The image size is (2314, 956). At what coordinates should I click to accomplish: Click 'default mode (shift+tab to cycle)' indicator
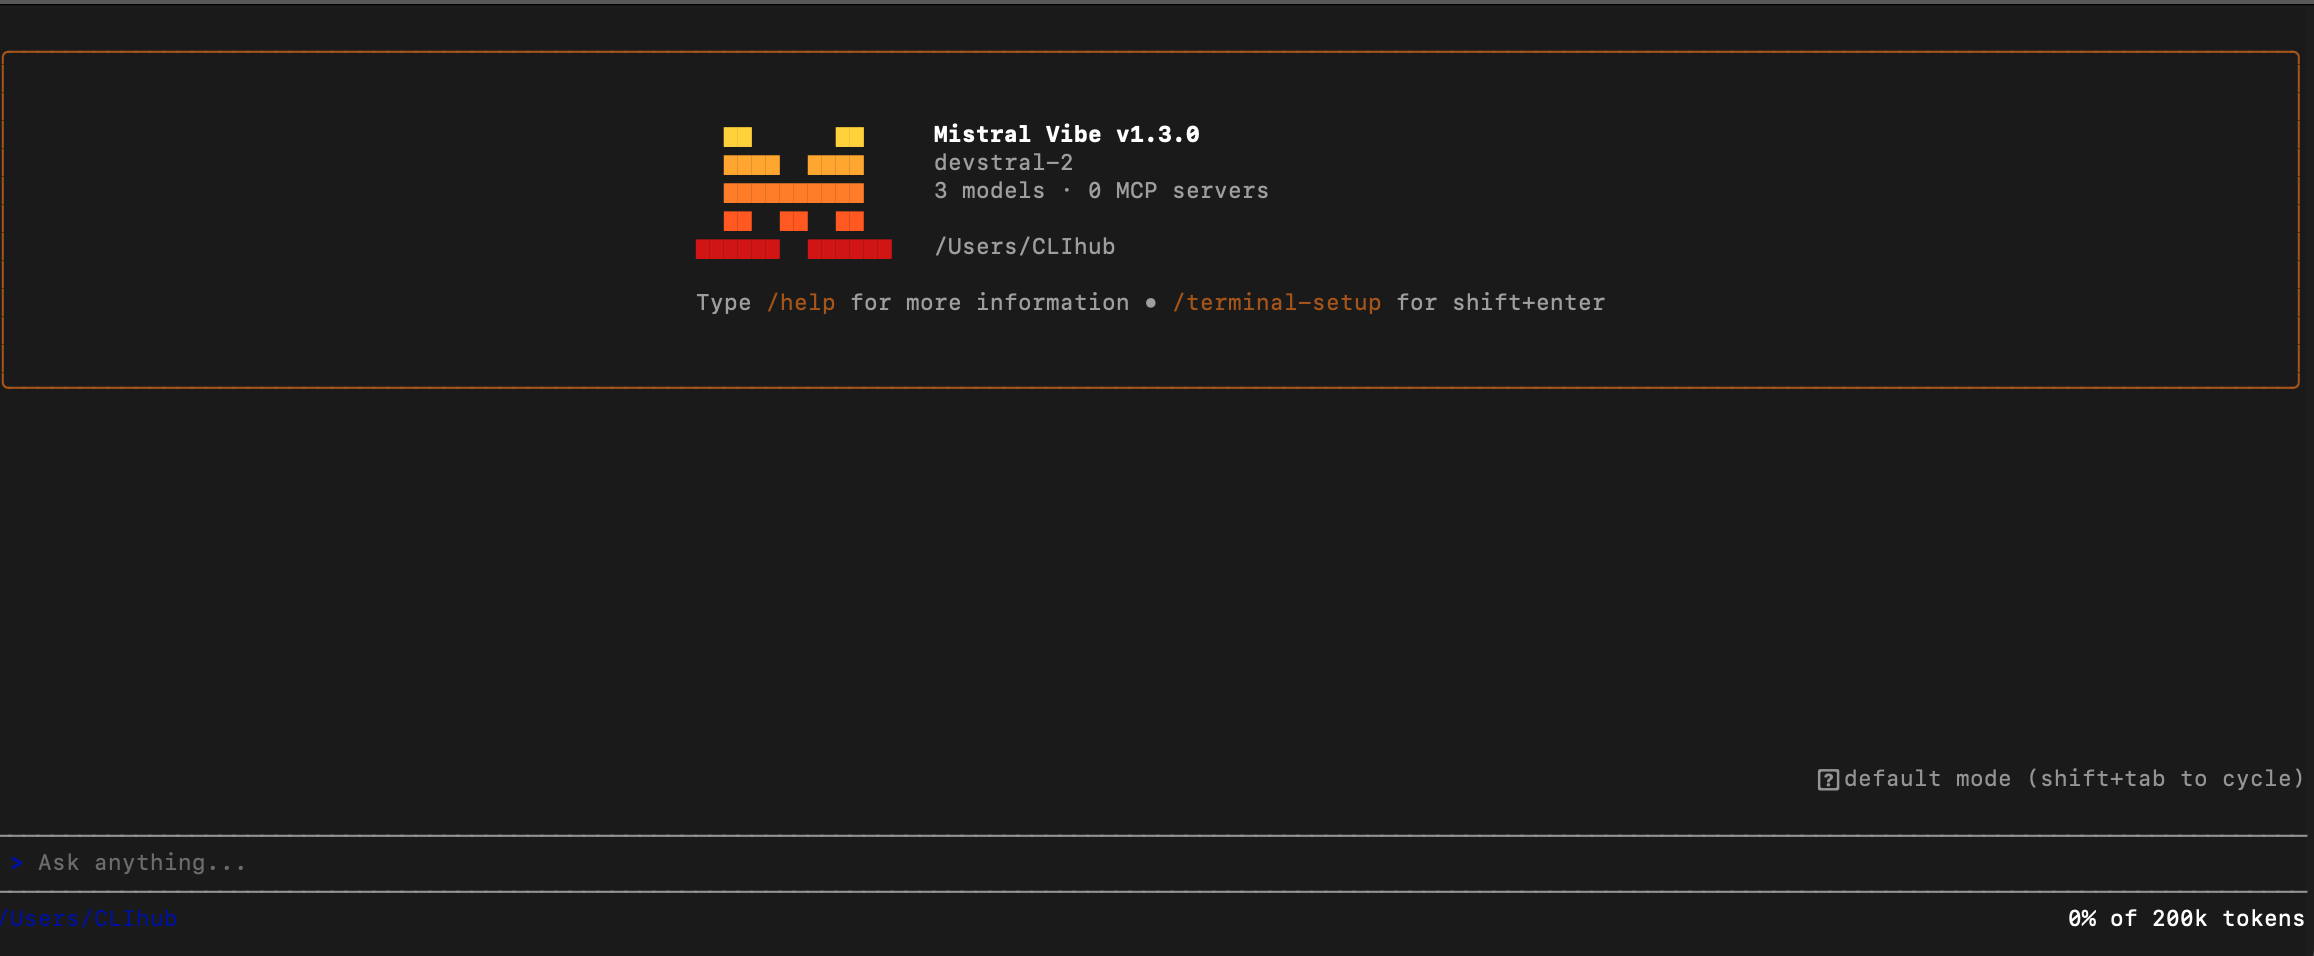pyautogui.click(x=2074, y=779)
